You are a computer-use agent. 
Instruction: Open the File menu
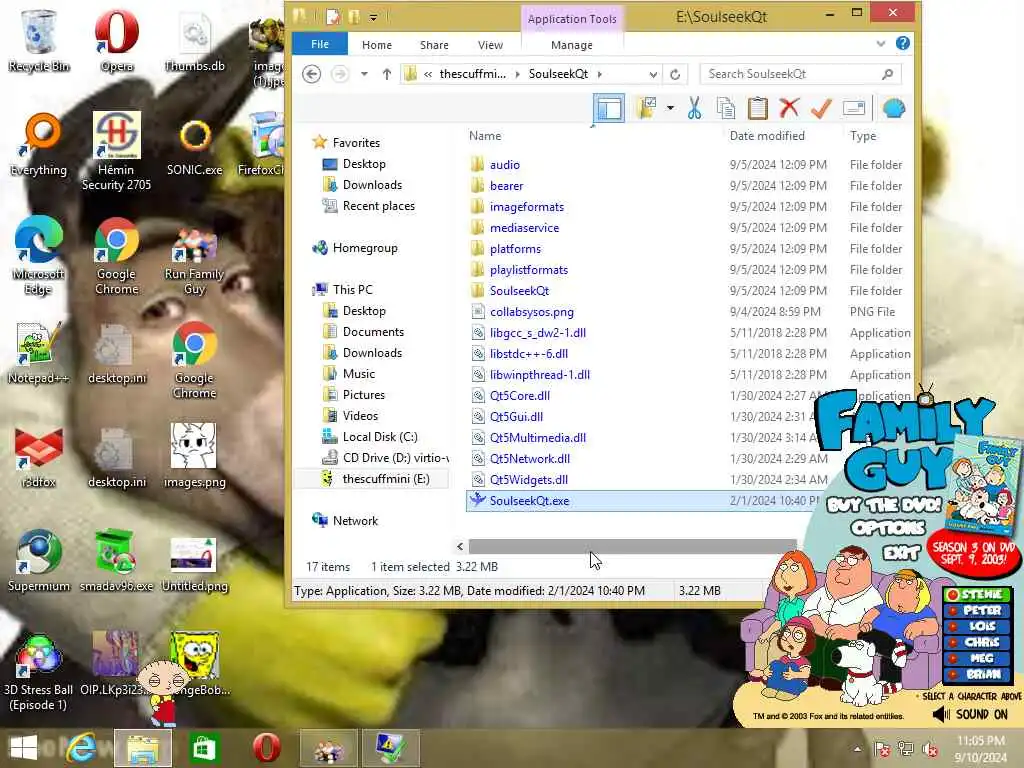tap(320, 44)
